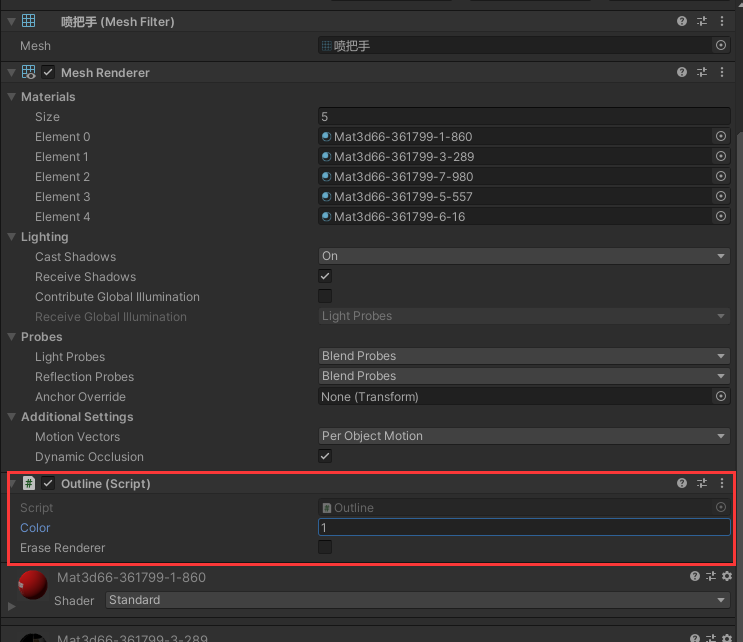Click the Mesh Filter grid component icon
Viewport: 743px width, 642px height.
coord(28,21)
